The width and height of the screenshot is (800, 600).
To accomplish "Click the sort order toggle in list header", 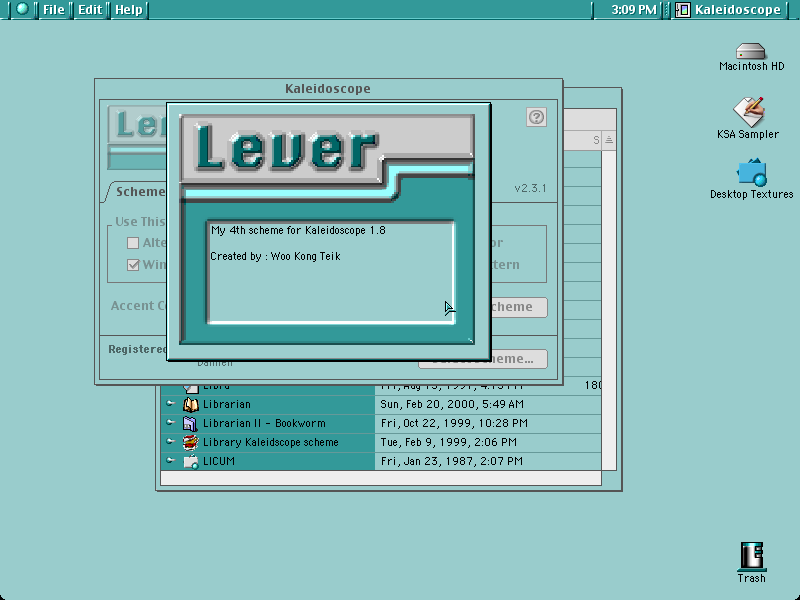I will click(609, 140).
